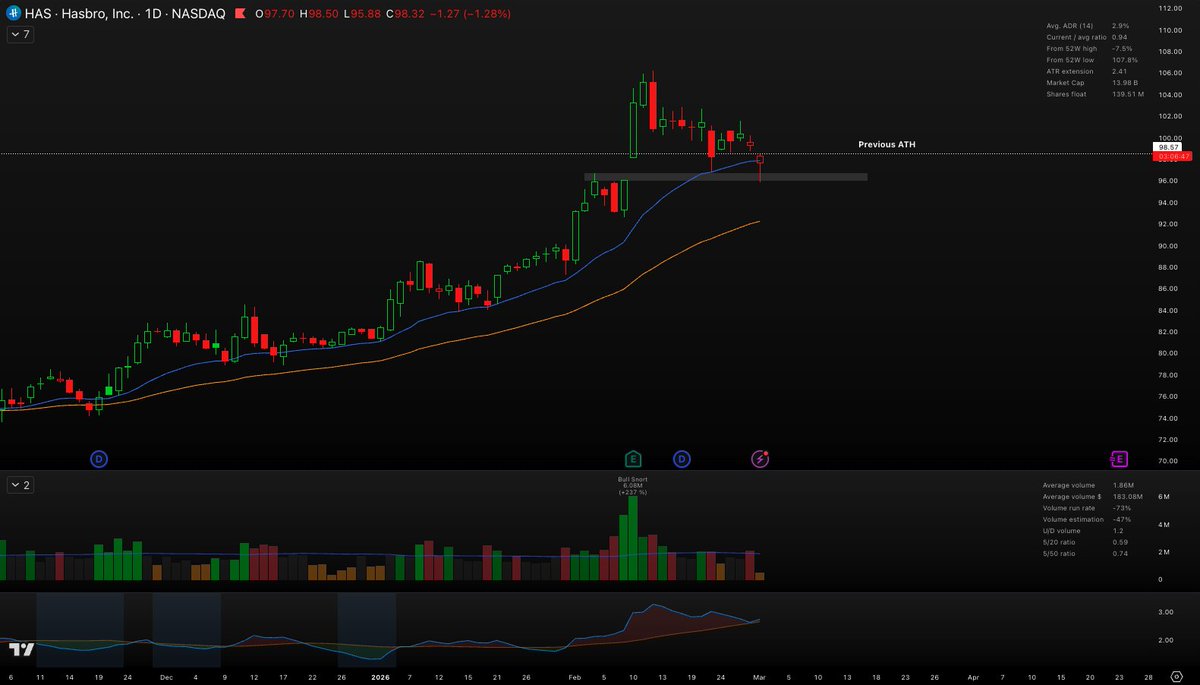The height and width of the screenshot is (685, 1200).
Task: Click the Previous ATH label on the chart
Action: [x=885, y=144]
